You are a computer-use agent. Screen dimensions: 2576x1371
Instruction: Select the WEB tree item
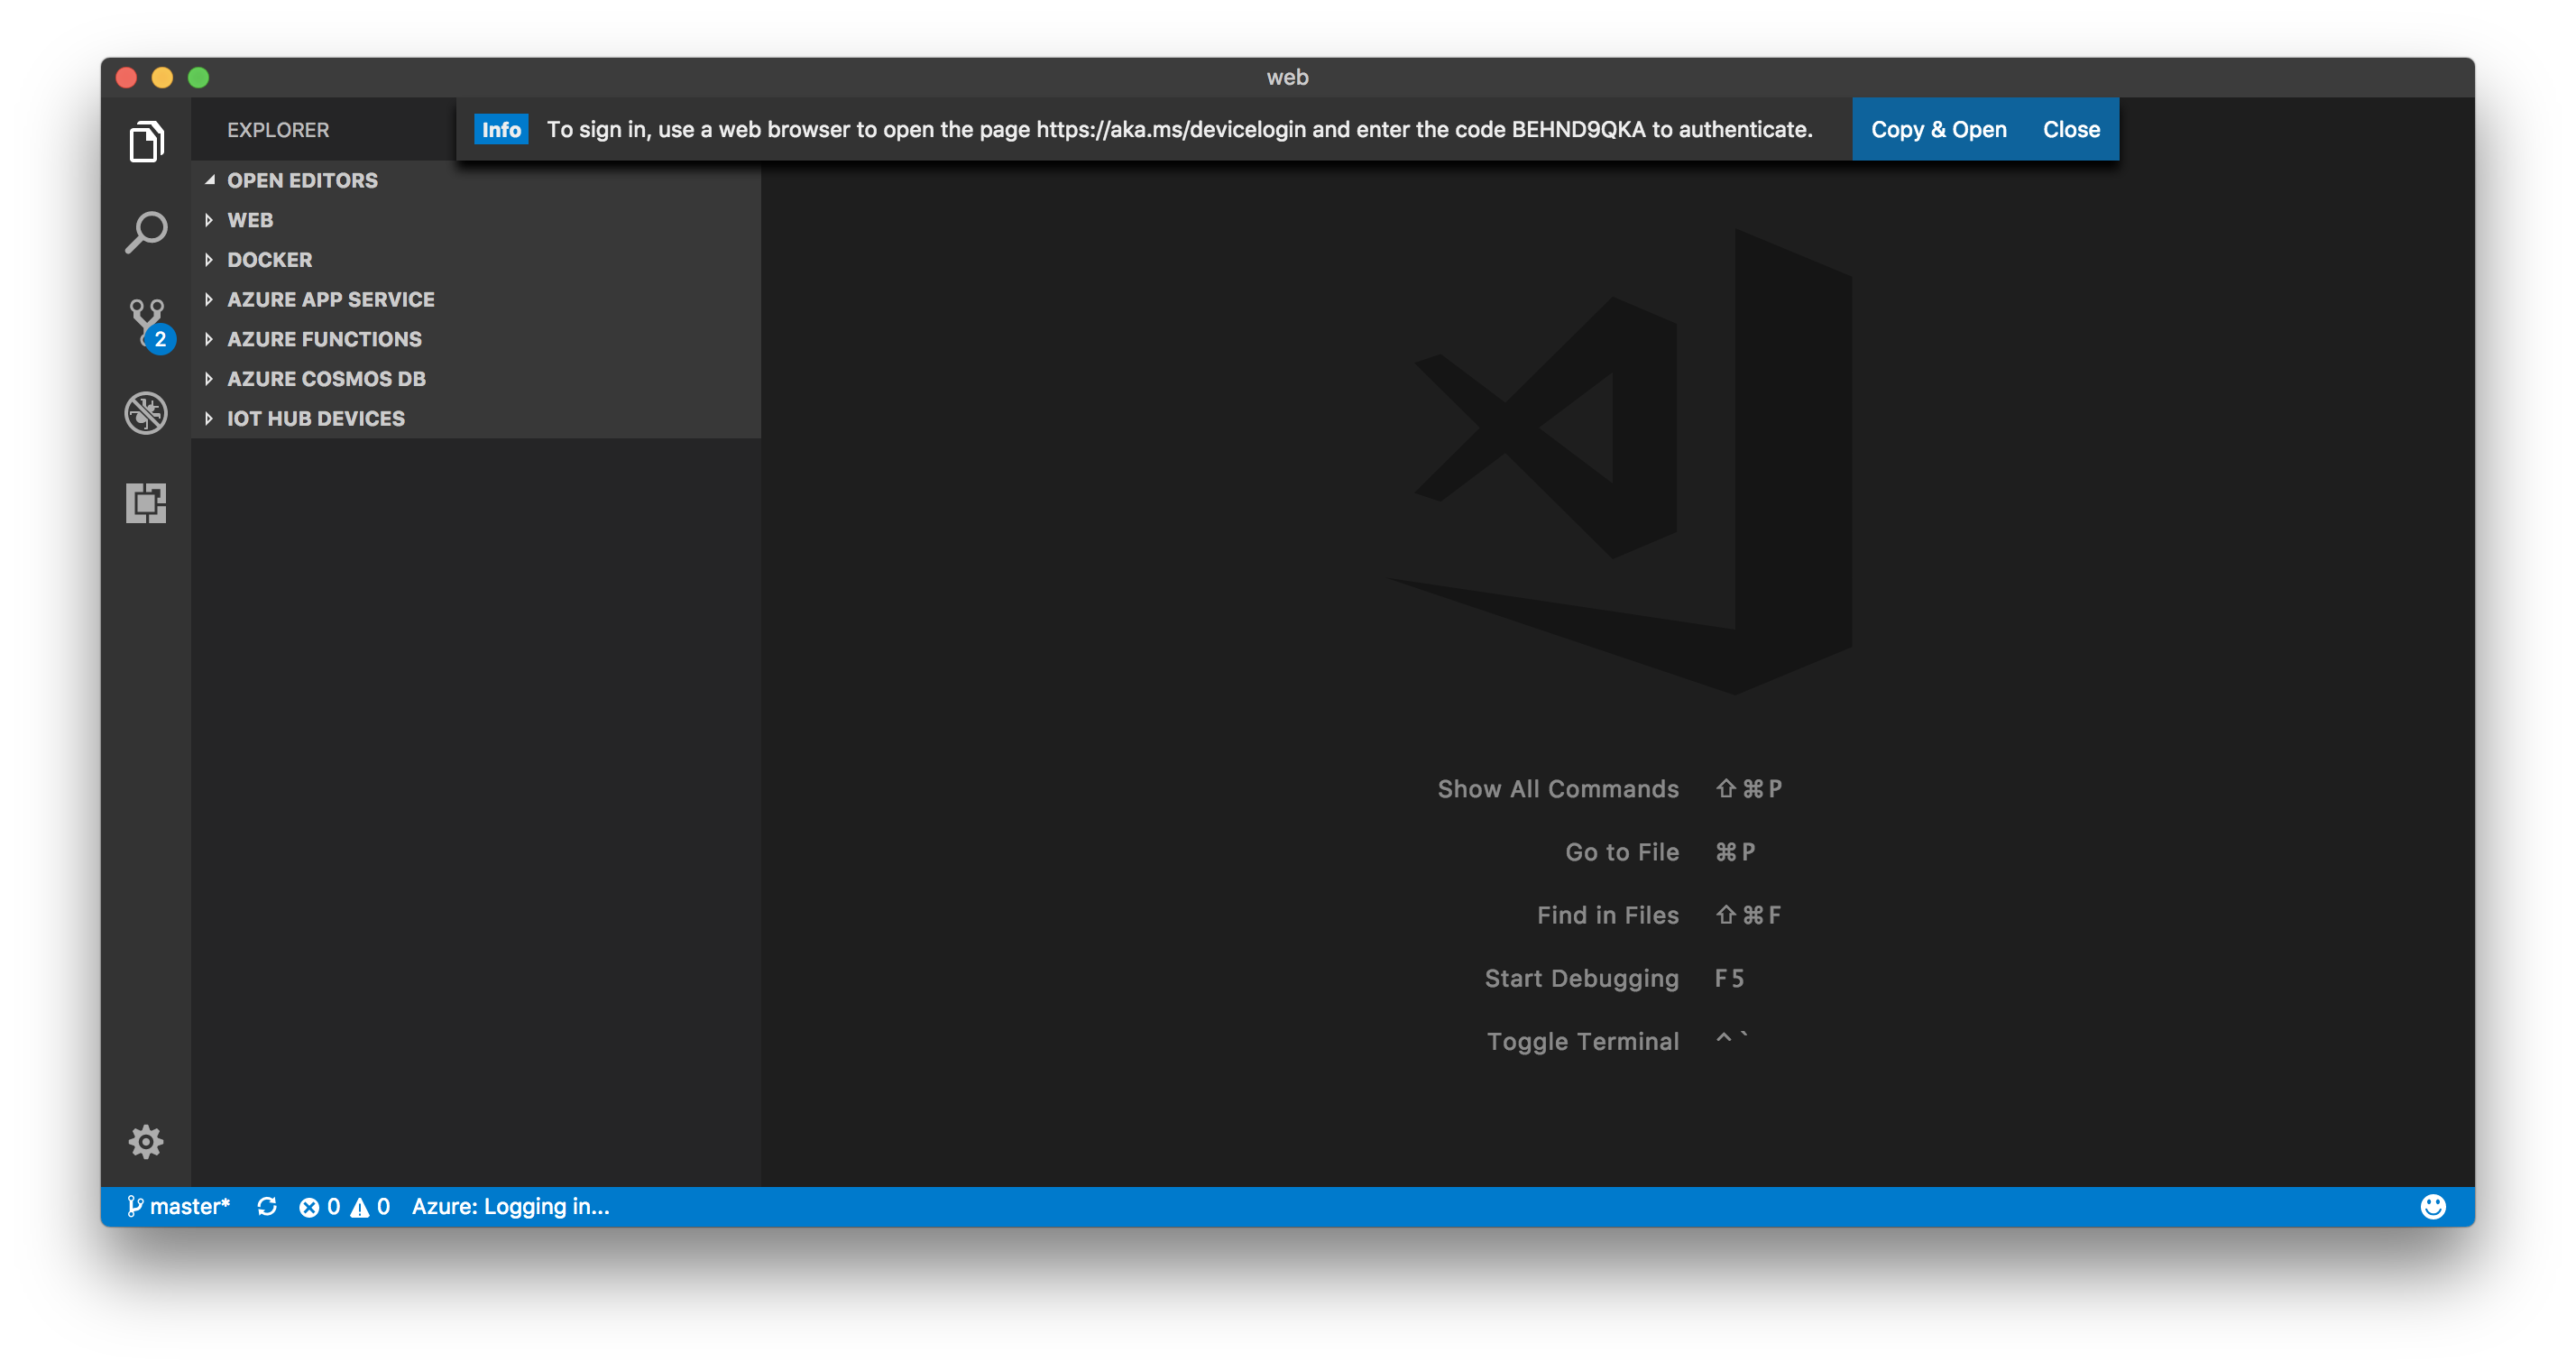point(251,218)
